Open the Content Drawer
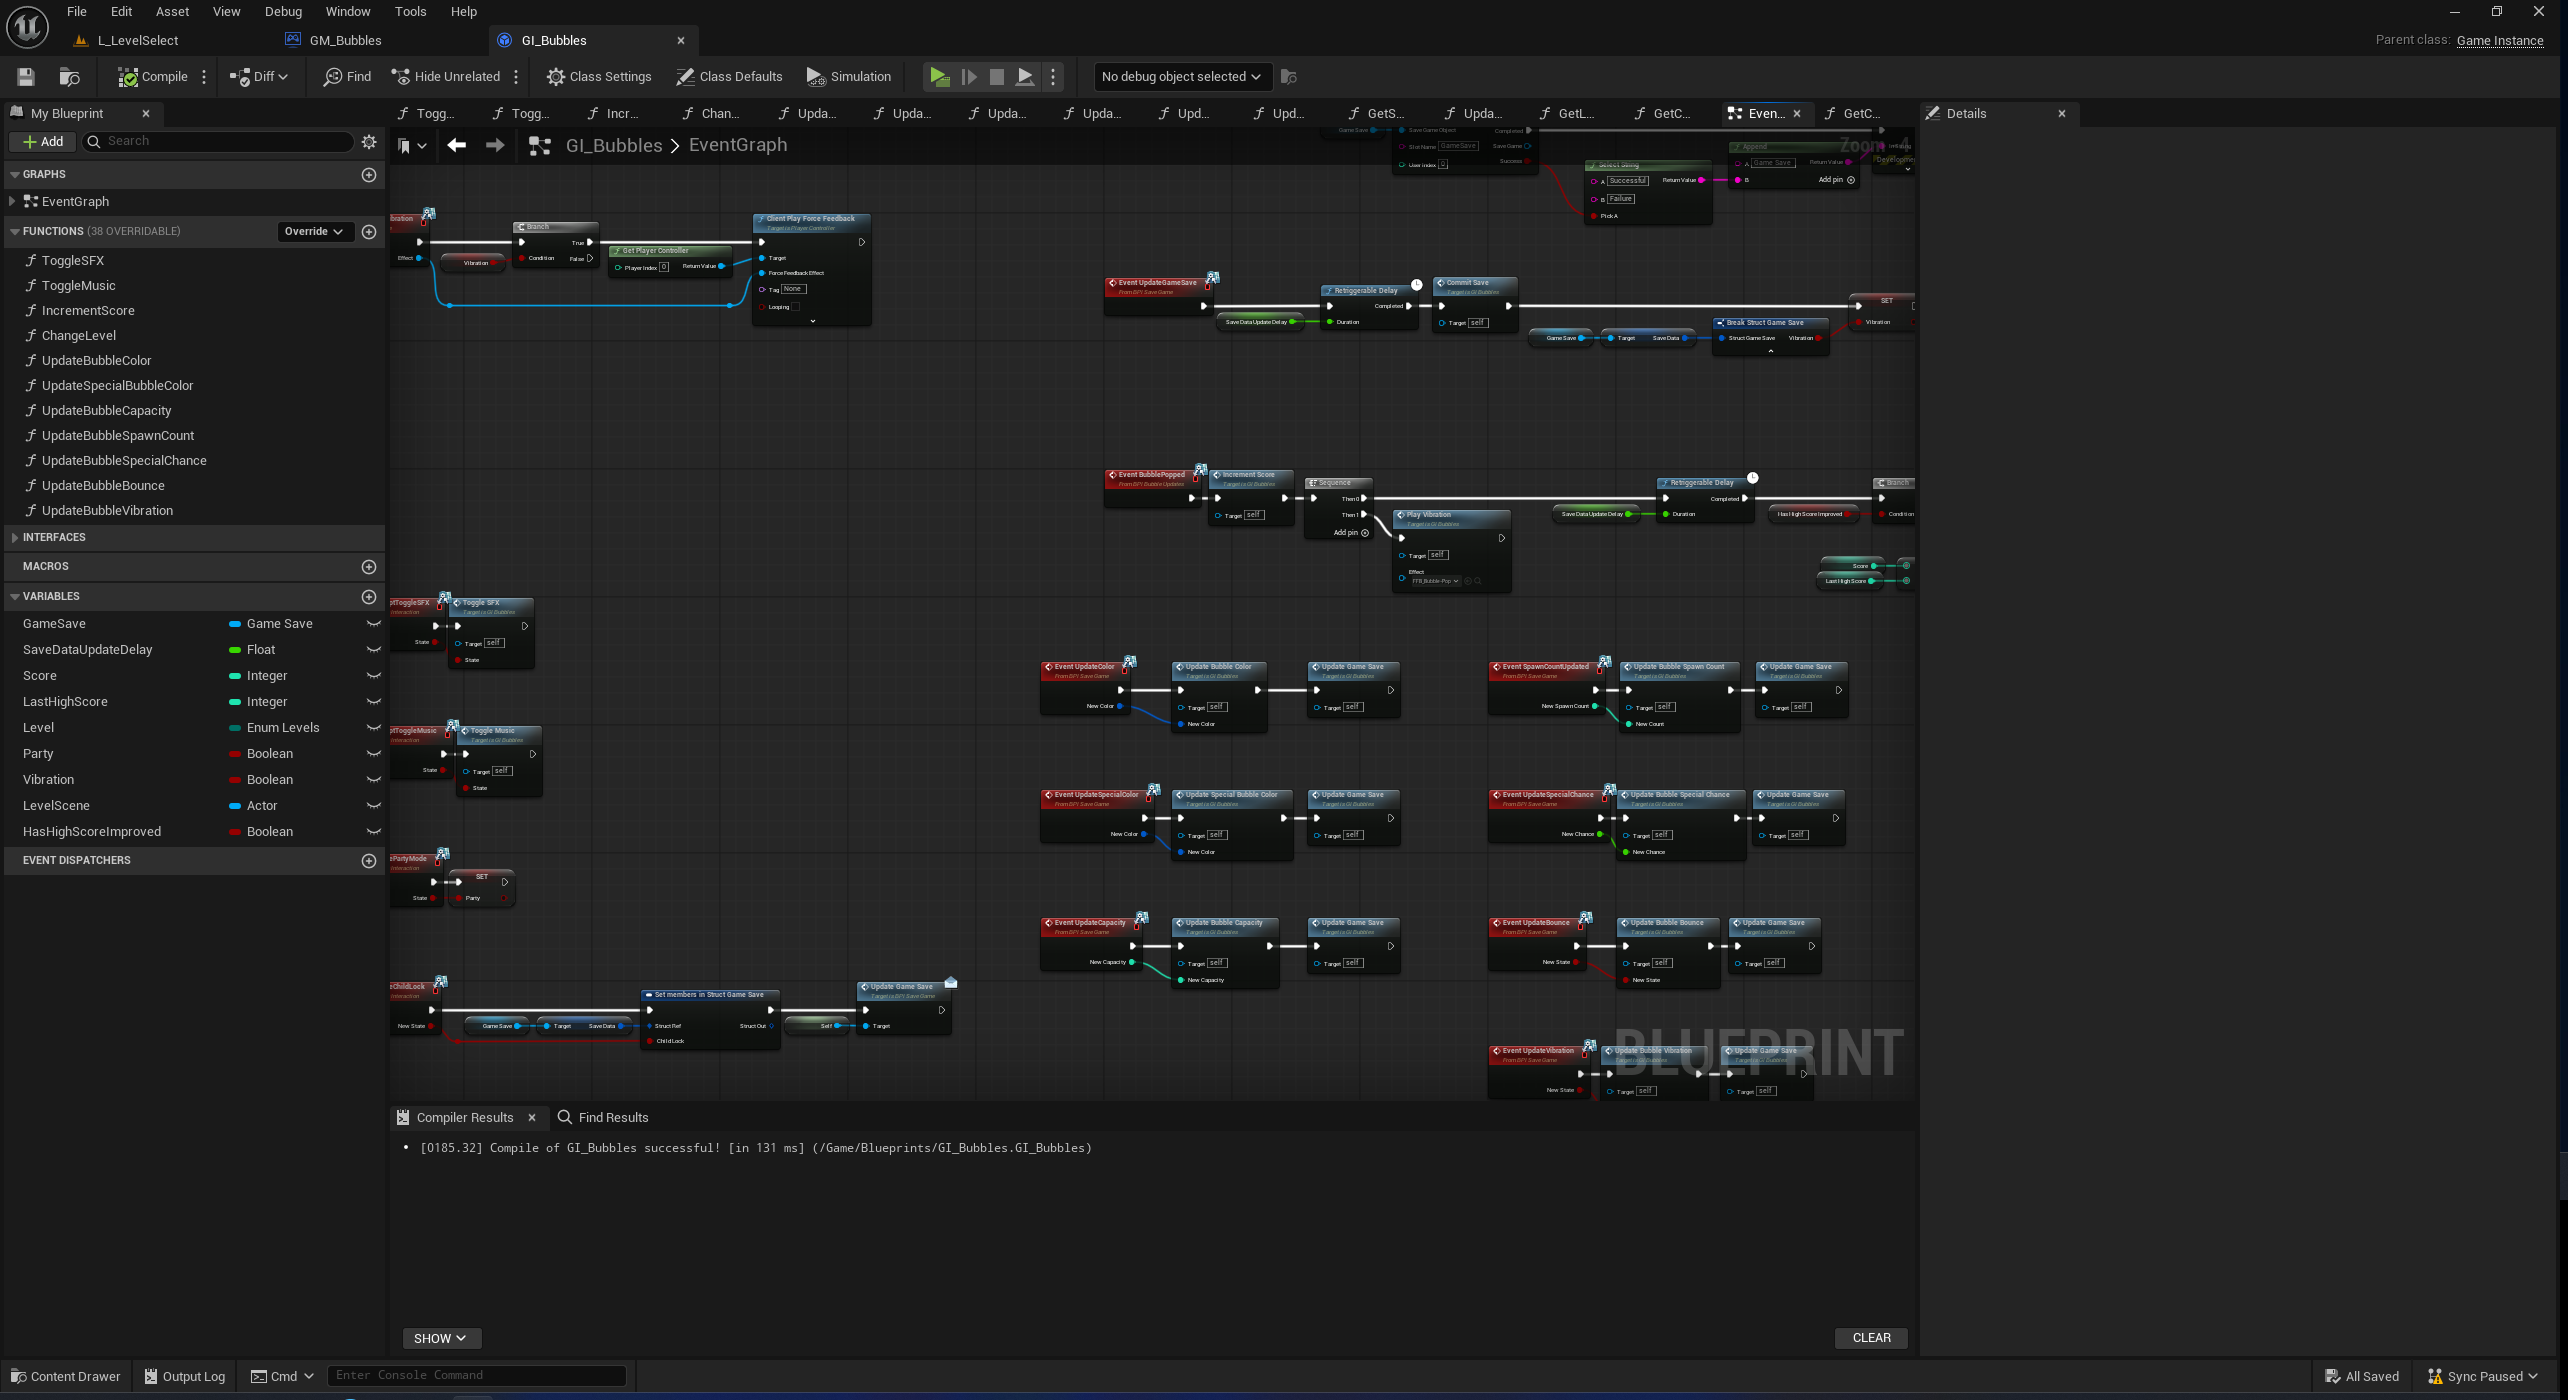Screen dimensions: 2568x1400 coord(65,1377)
